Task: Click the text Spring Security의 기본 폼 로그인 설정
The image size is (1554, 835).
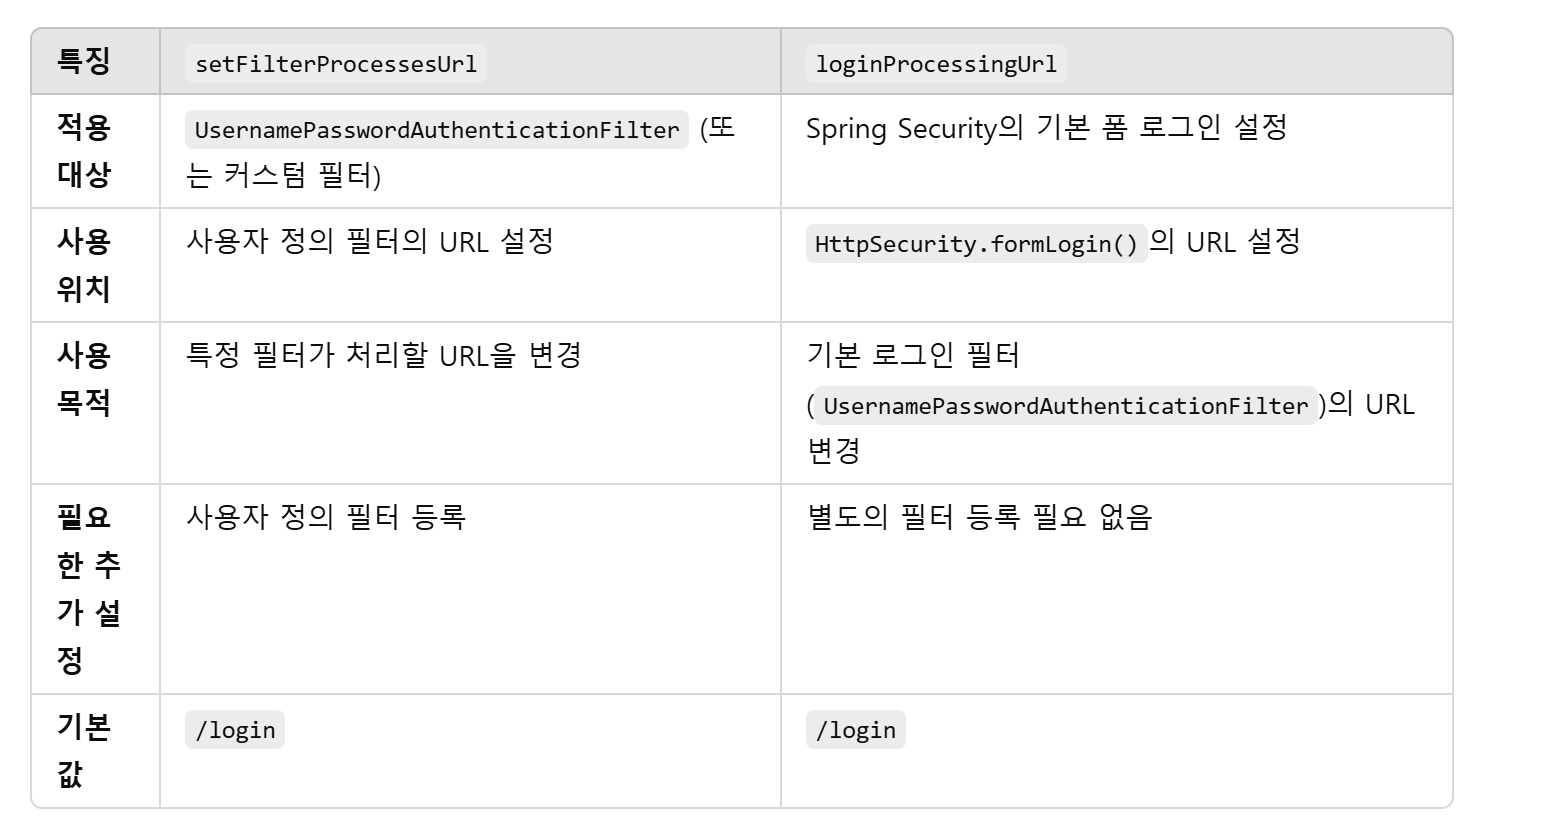Action: coord(1046,128)
